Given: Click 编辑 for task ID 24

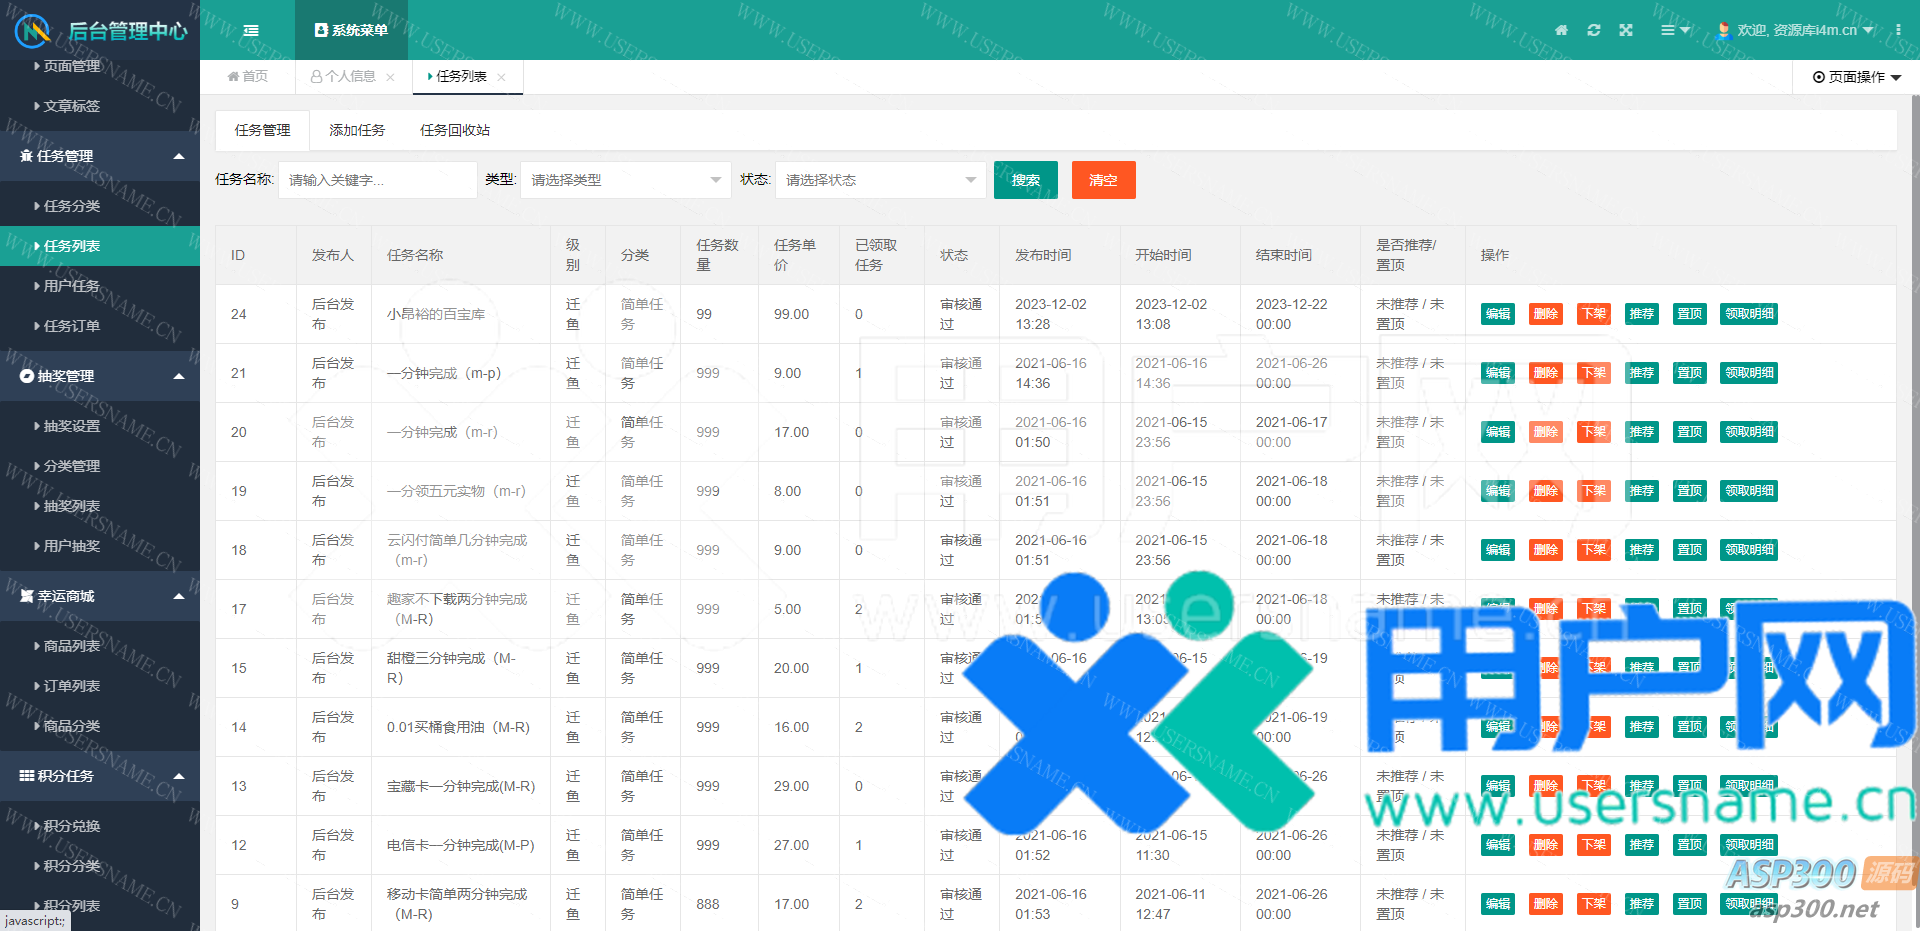Looking at the screenshot, I should click(x=1497, y=314).
